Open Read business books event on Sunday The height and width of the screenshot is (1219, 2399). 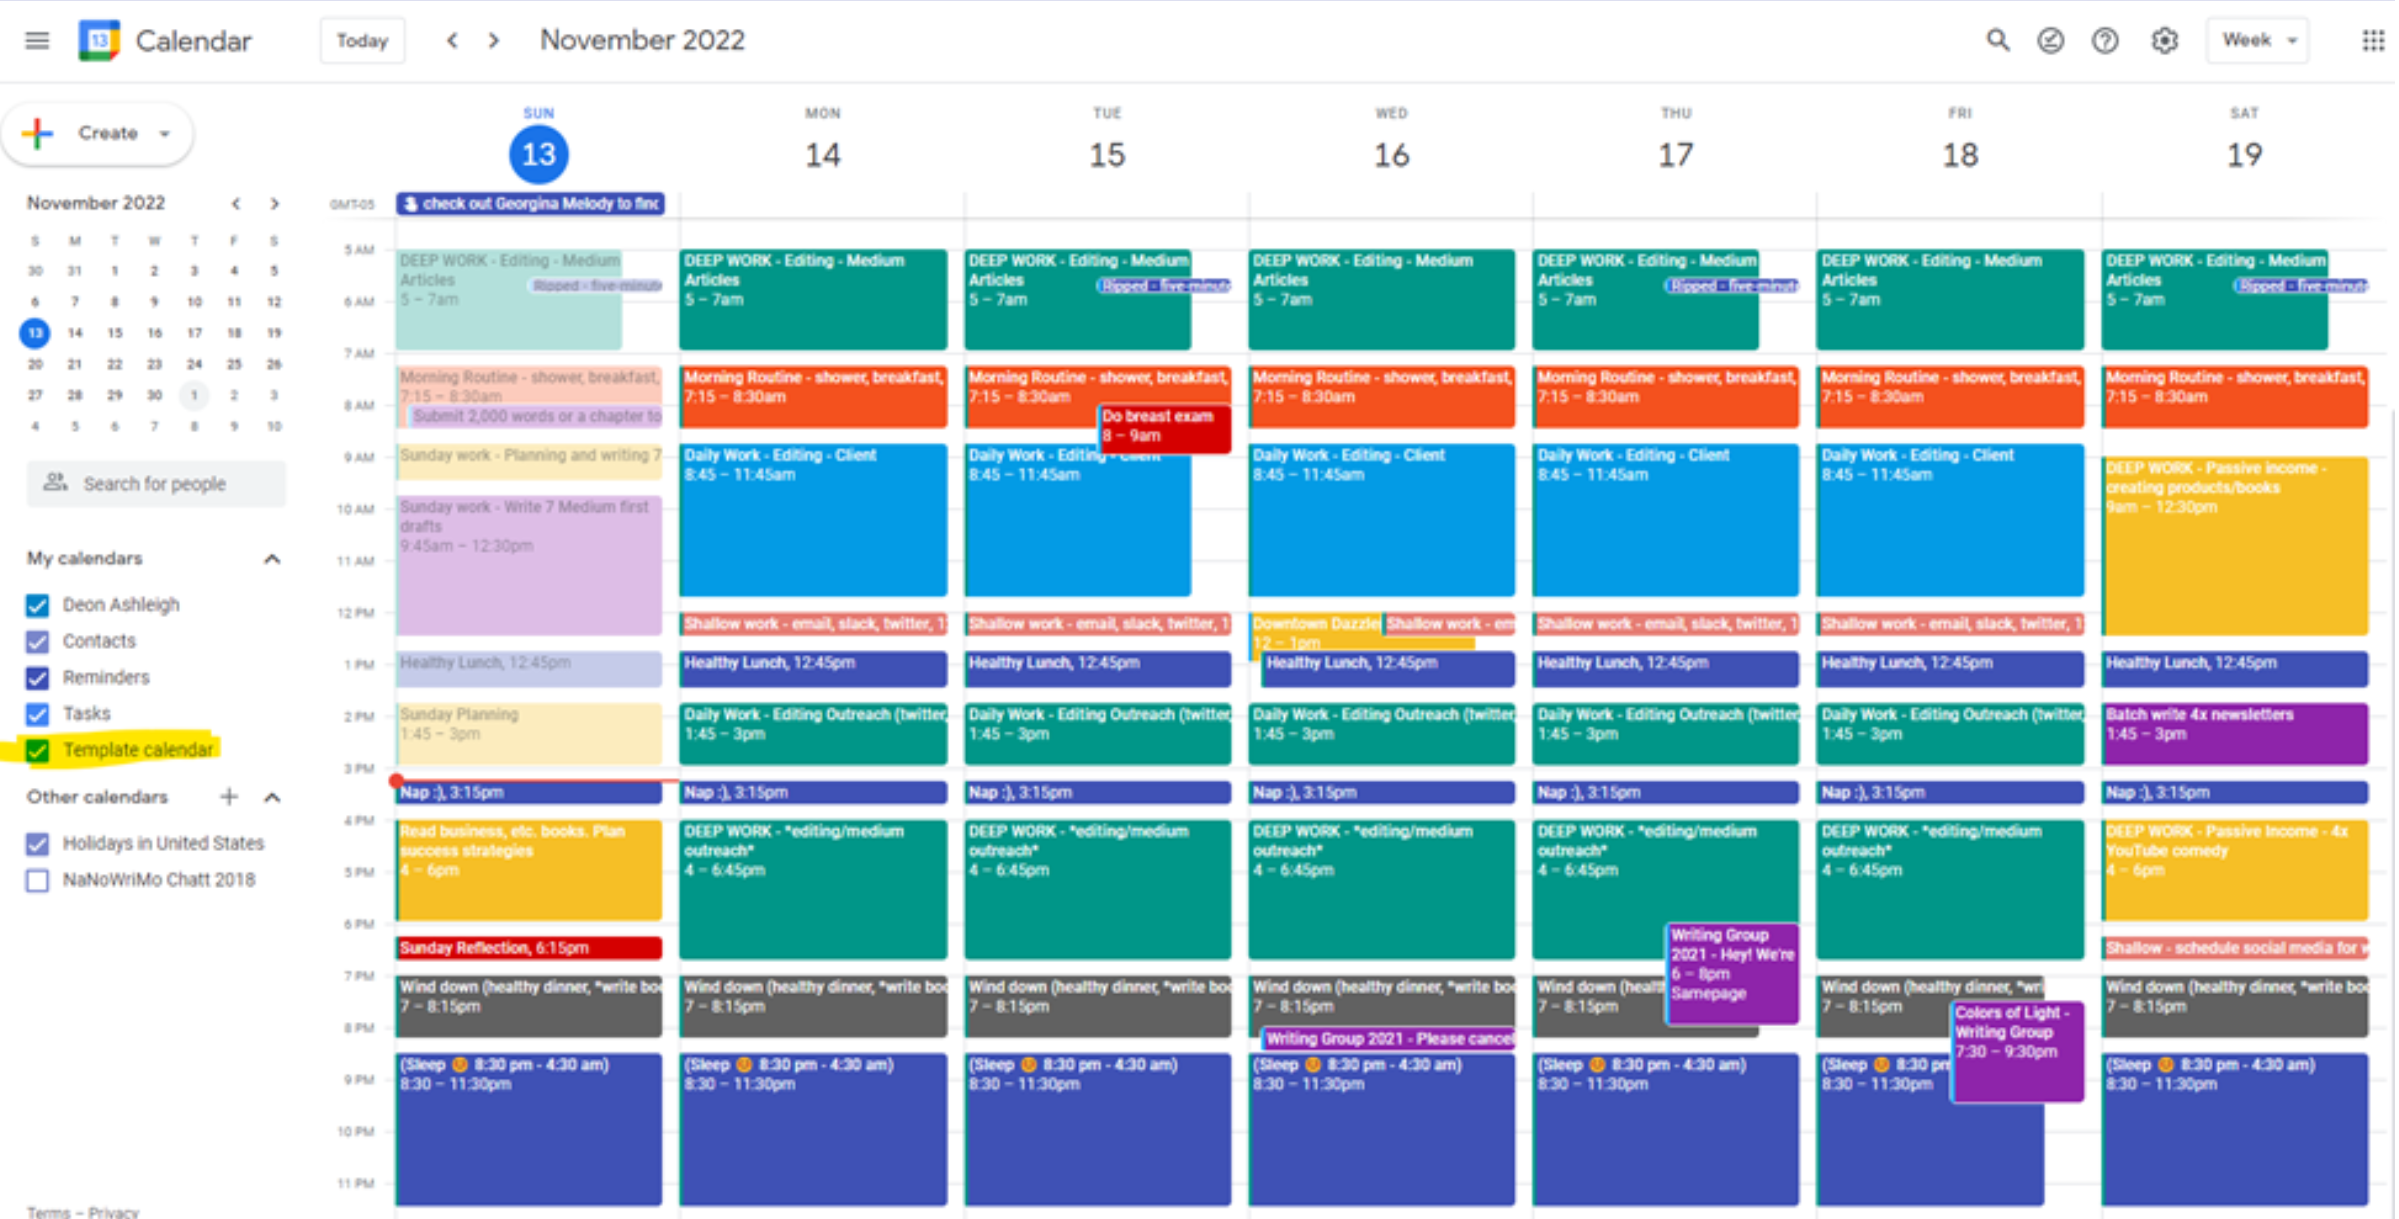(x=529, y=870)
